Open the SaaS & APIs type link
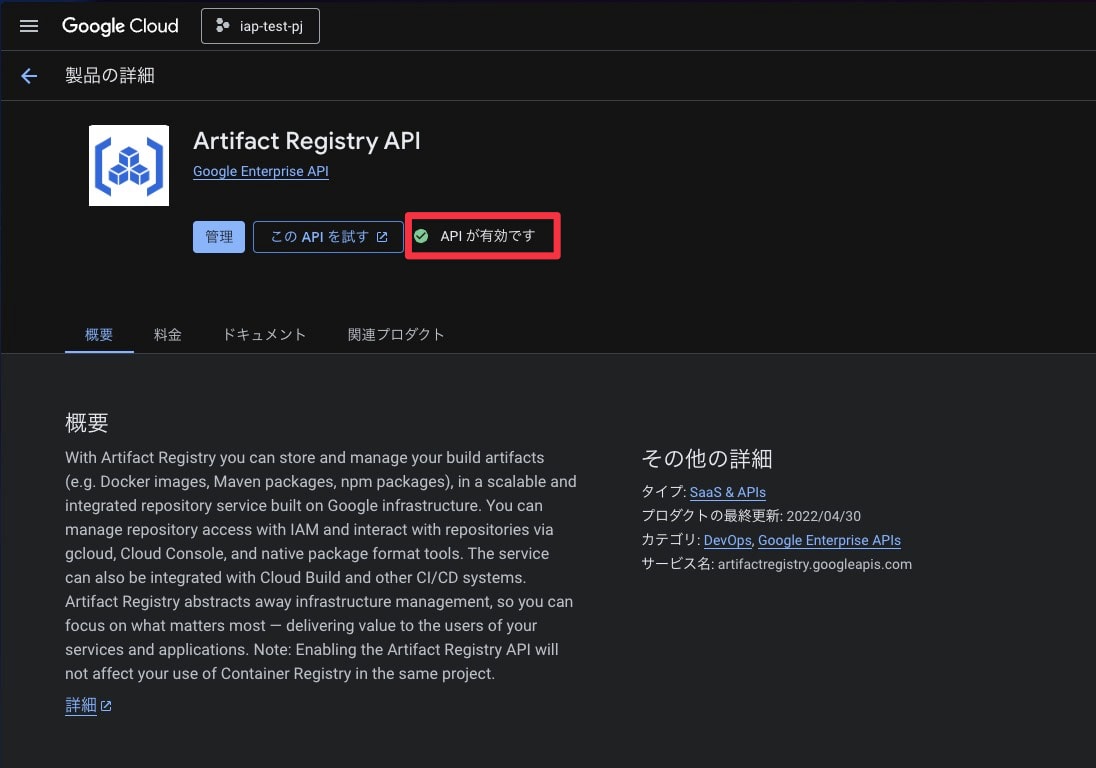Viewport: 1096px width, 768px height. click(x=728, y=492)
